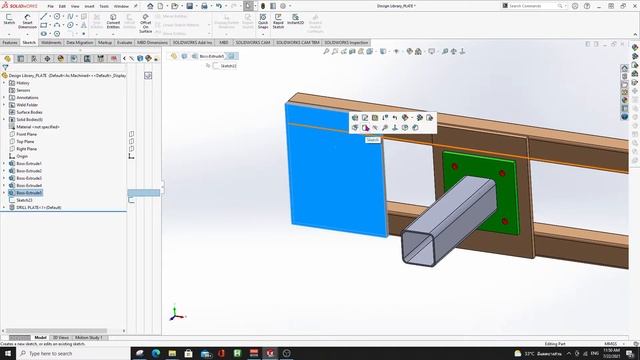This screenshot has width=640, height=360.
Task: Toggle Rapid Sketch mode
Action: tap(278, 21)
